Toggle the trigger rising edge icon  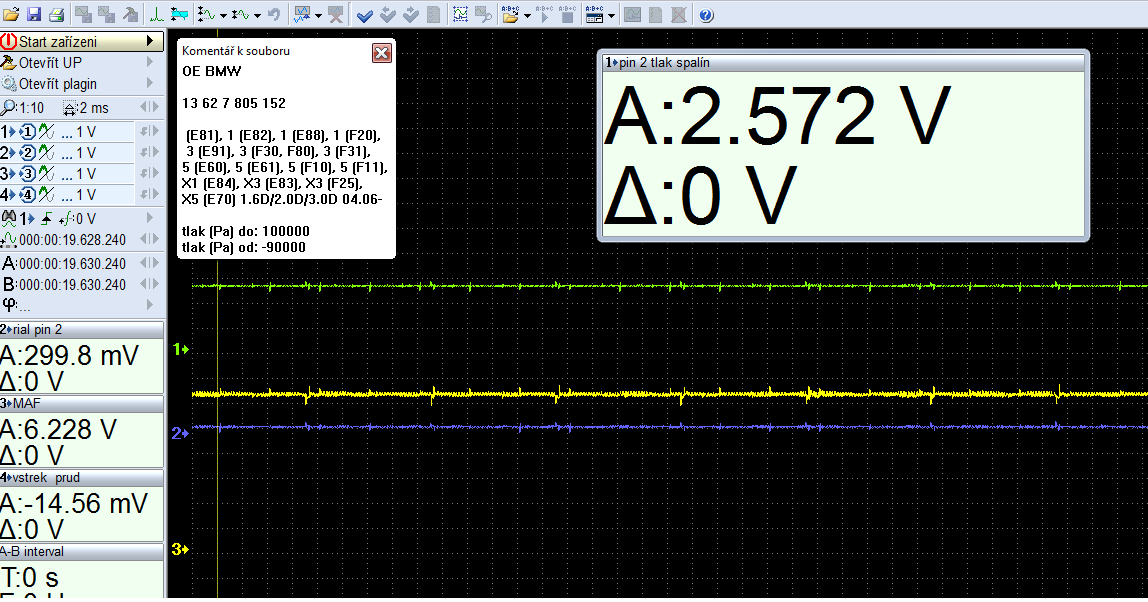click(46, 218)
